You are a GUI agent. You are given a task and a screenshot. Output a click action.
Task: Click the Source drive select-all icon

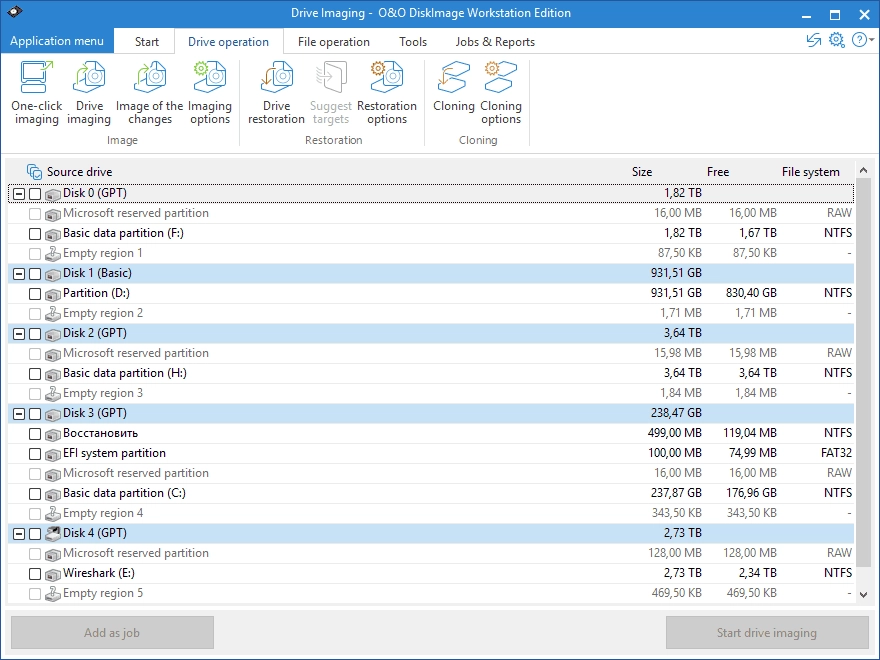click(34, 172)
